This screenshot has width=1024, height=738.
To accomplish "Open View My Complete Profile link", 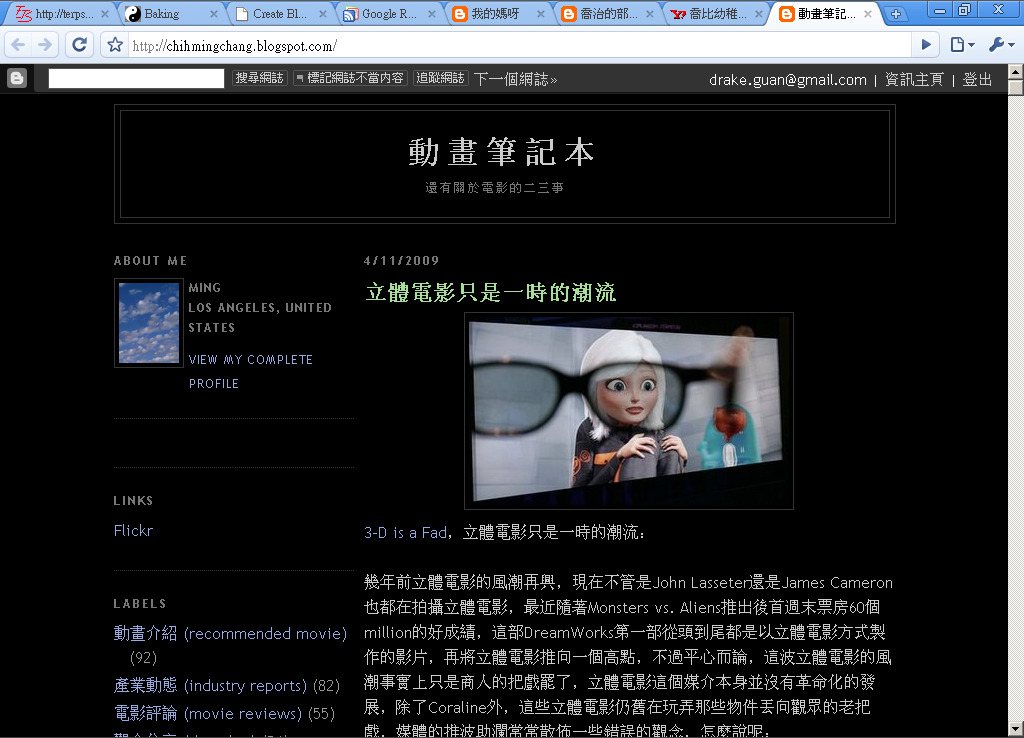I will pyautogui.click(x=251, y=372).
